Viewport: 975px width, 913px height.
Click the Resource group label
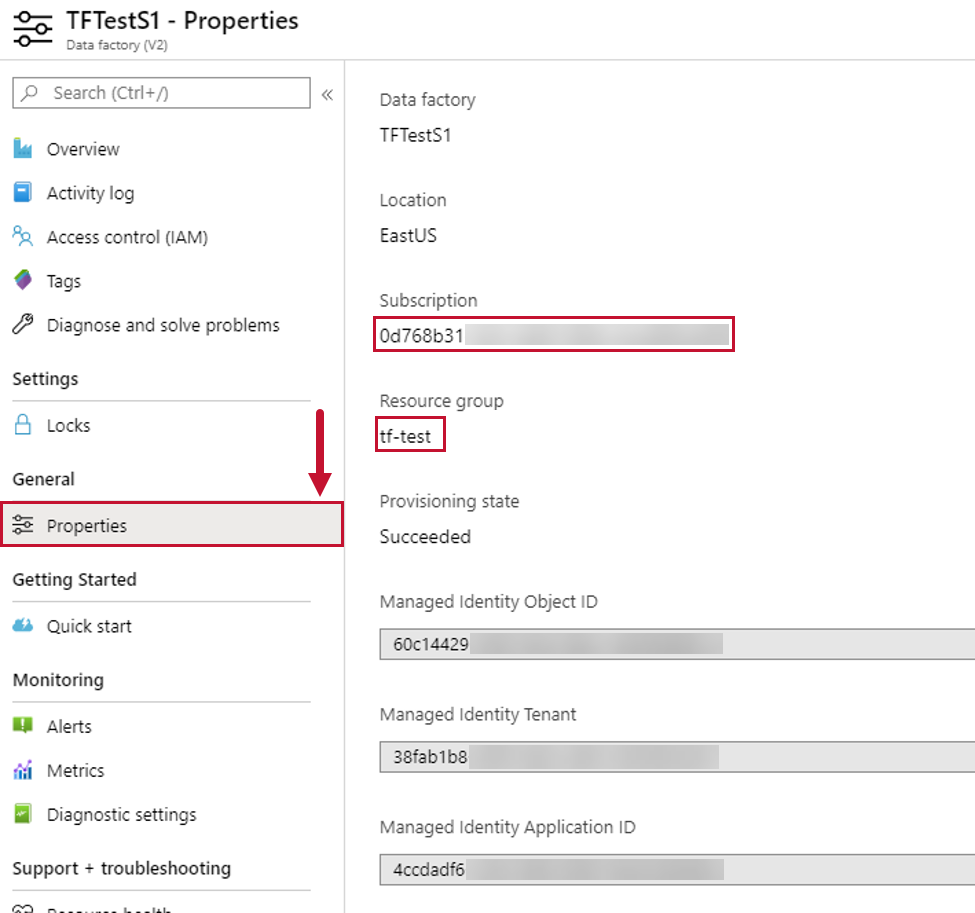click(x=441, y=401)
